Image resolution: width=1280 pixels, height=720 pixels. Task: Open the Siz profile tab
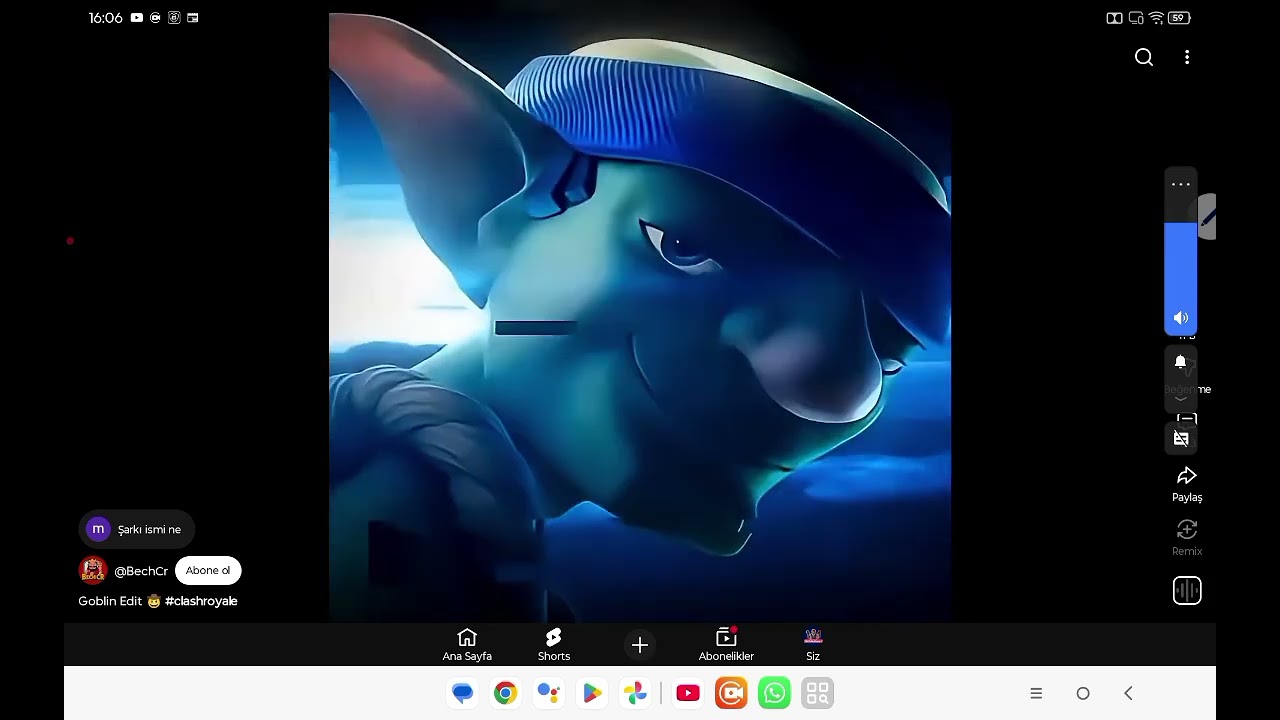813,645
